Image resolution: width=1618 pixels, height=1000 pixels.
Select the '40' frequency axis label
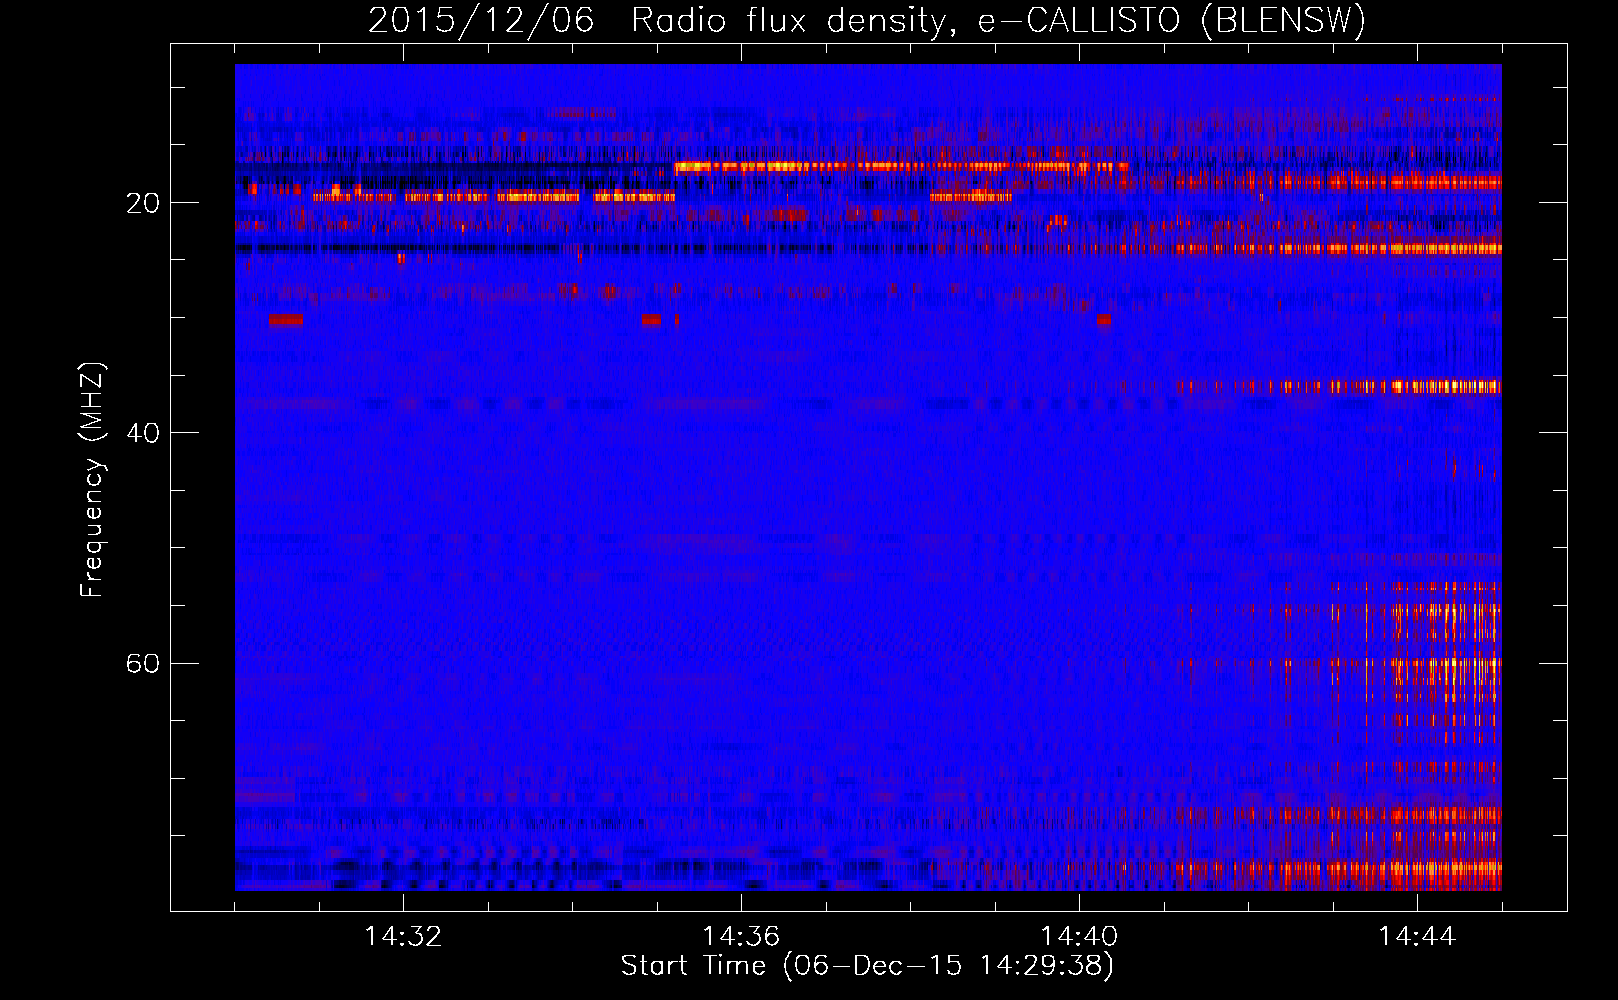(142, 433)
